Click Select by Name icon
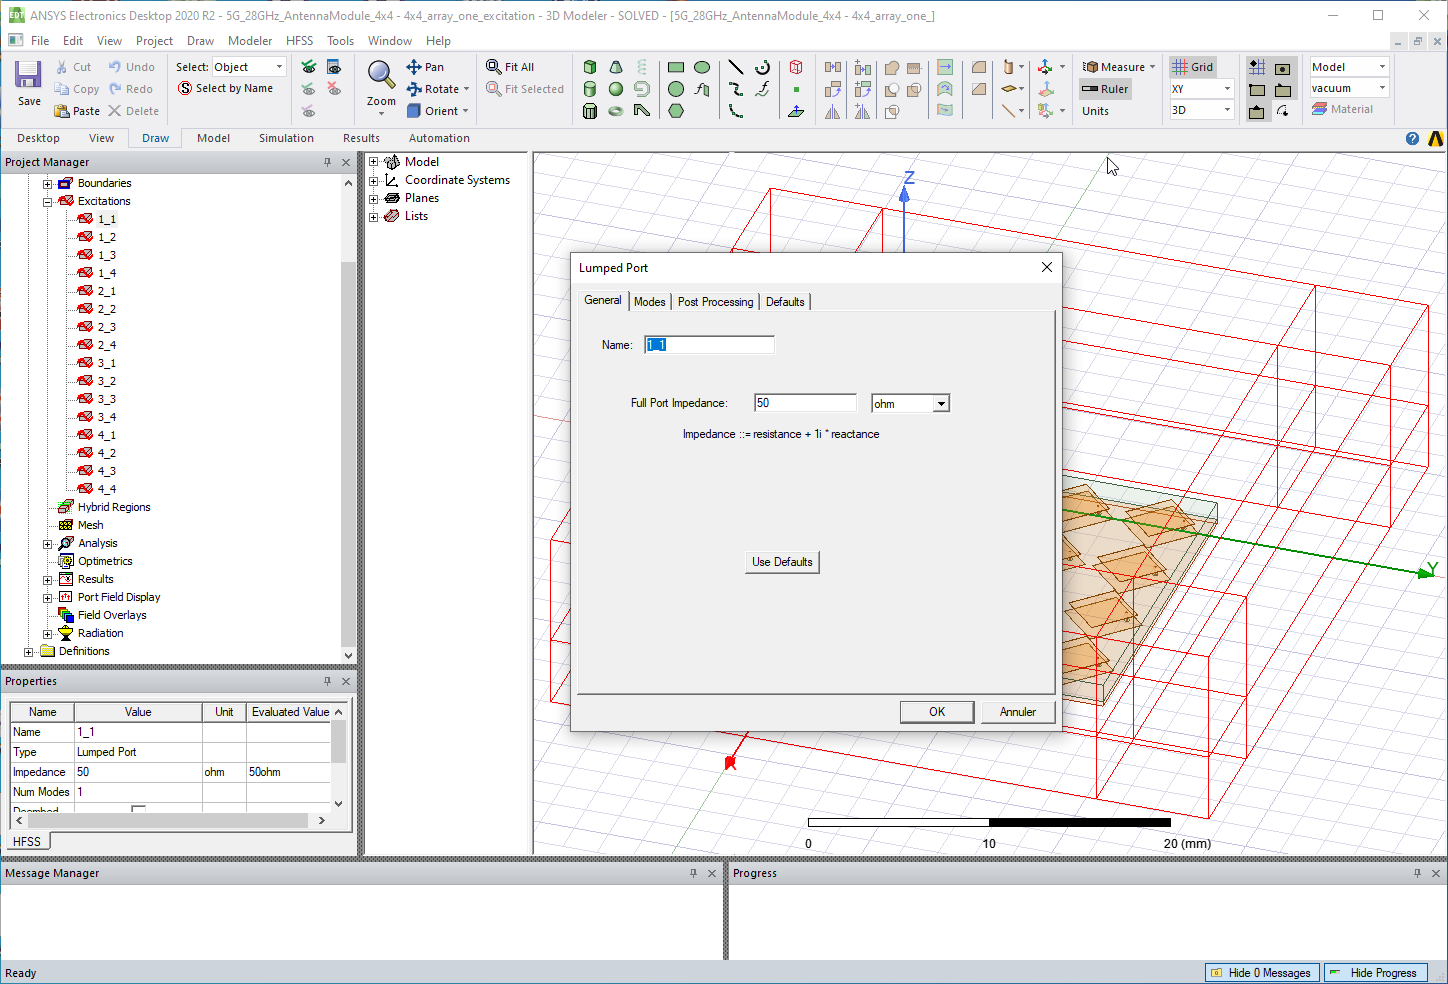This screenshot has height=984, width=1448. pos(185,88)
